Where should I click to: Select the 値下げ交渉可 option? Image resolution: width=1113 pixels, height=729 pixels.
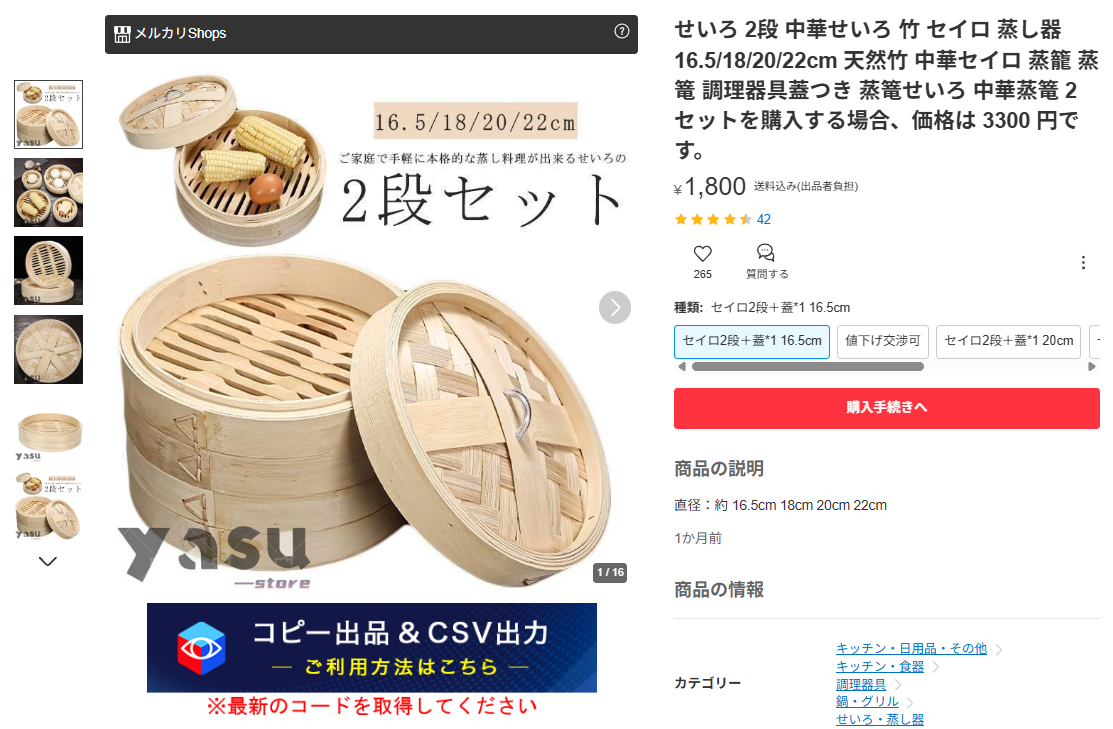point(882,341)
